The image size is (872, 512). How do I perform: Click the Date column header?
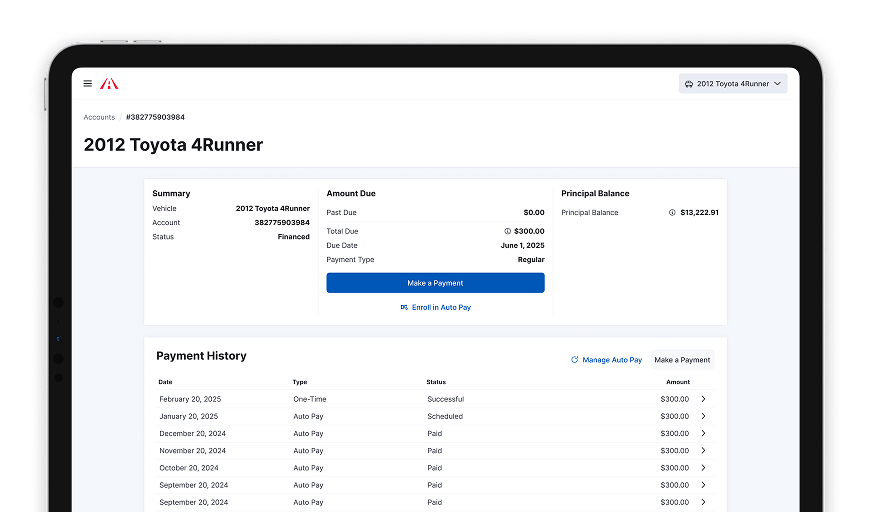point(165,382)
